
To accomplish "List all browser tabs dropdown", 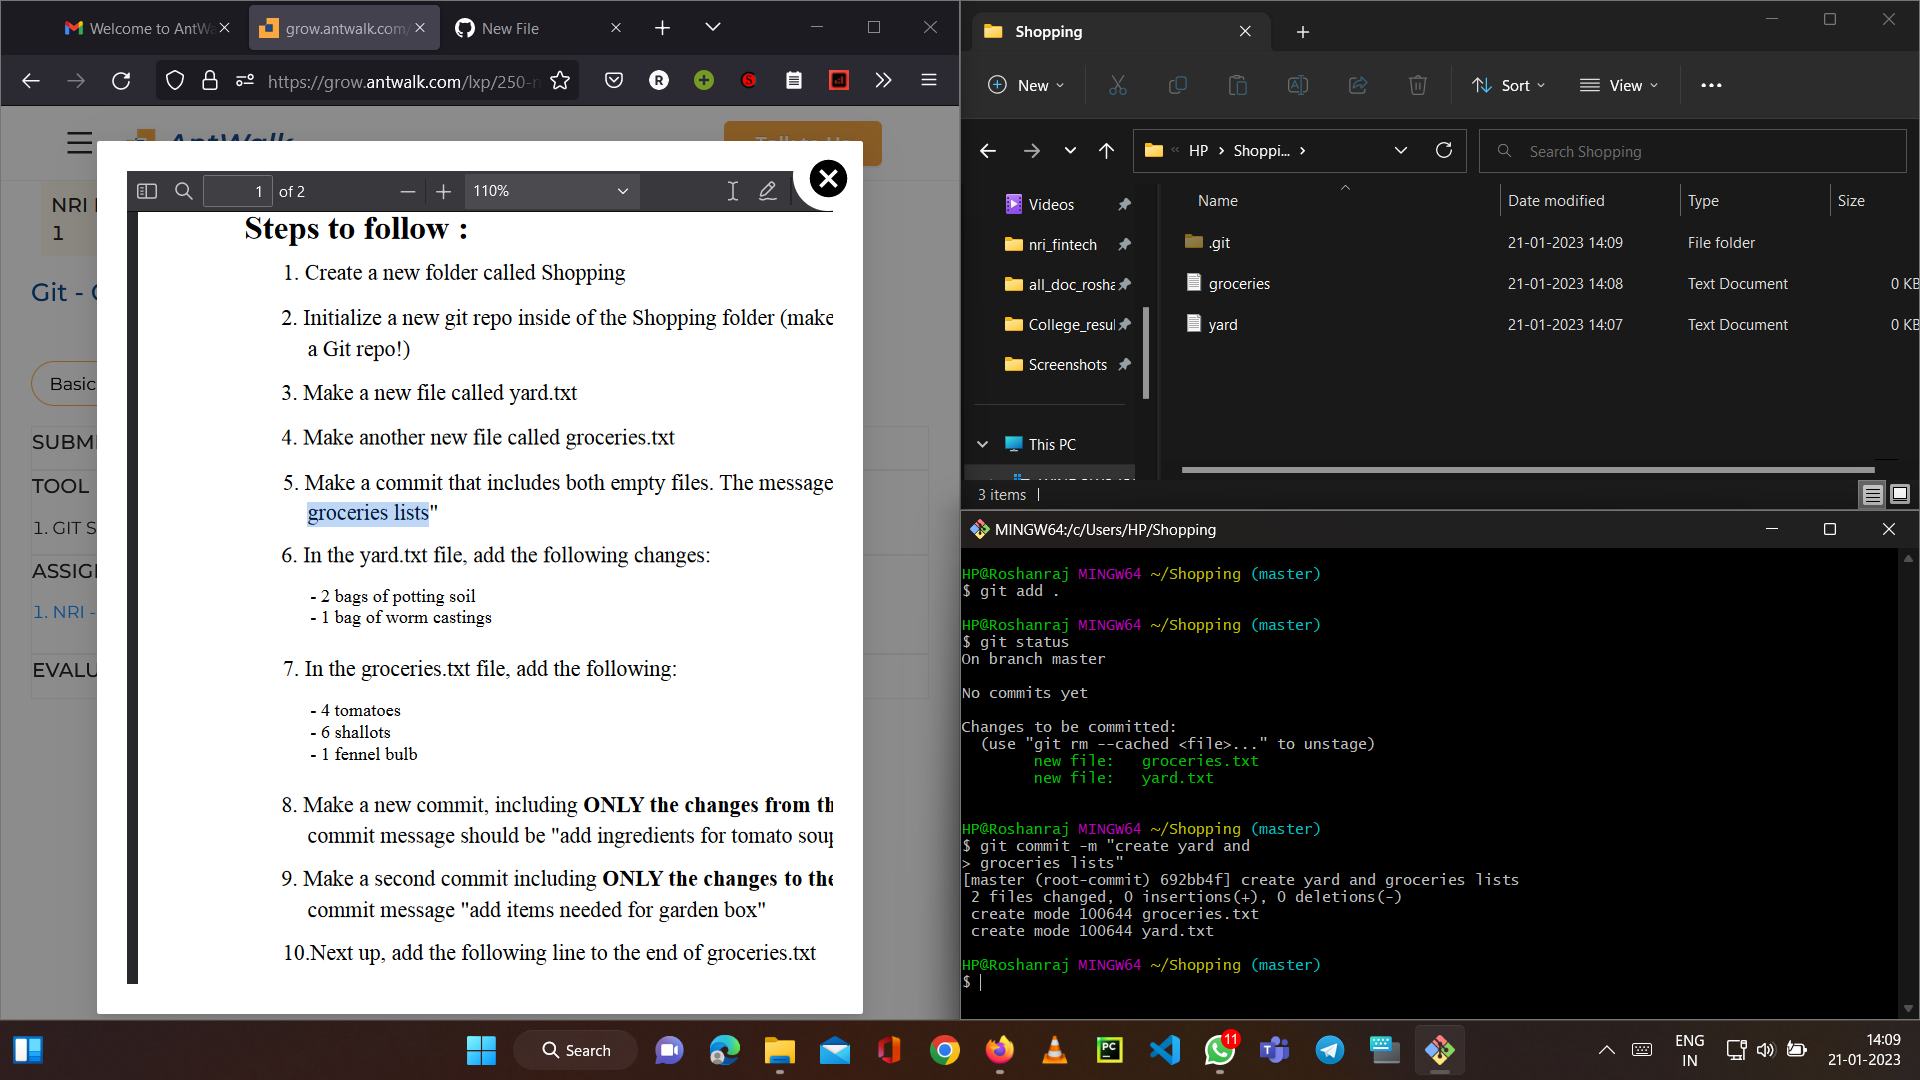I will click(x=713, y=28).
